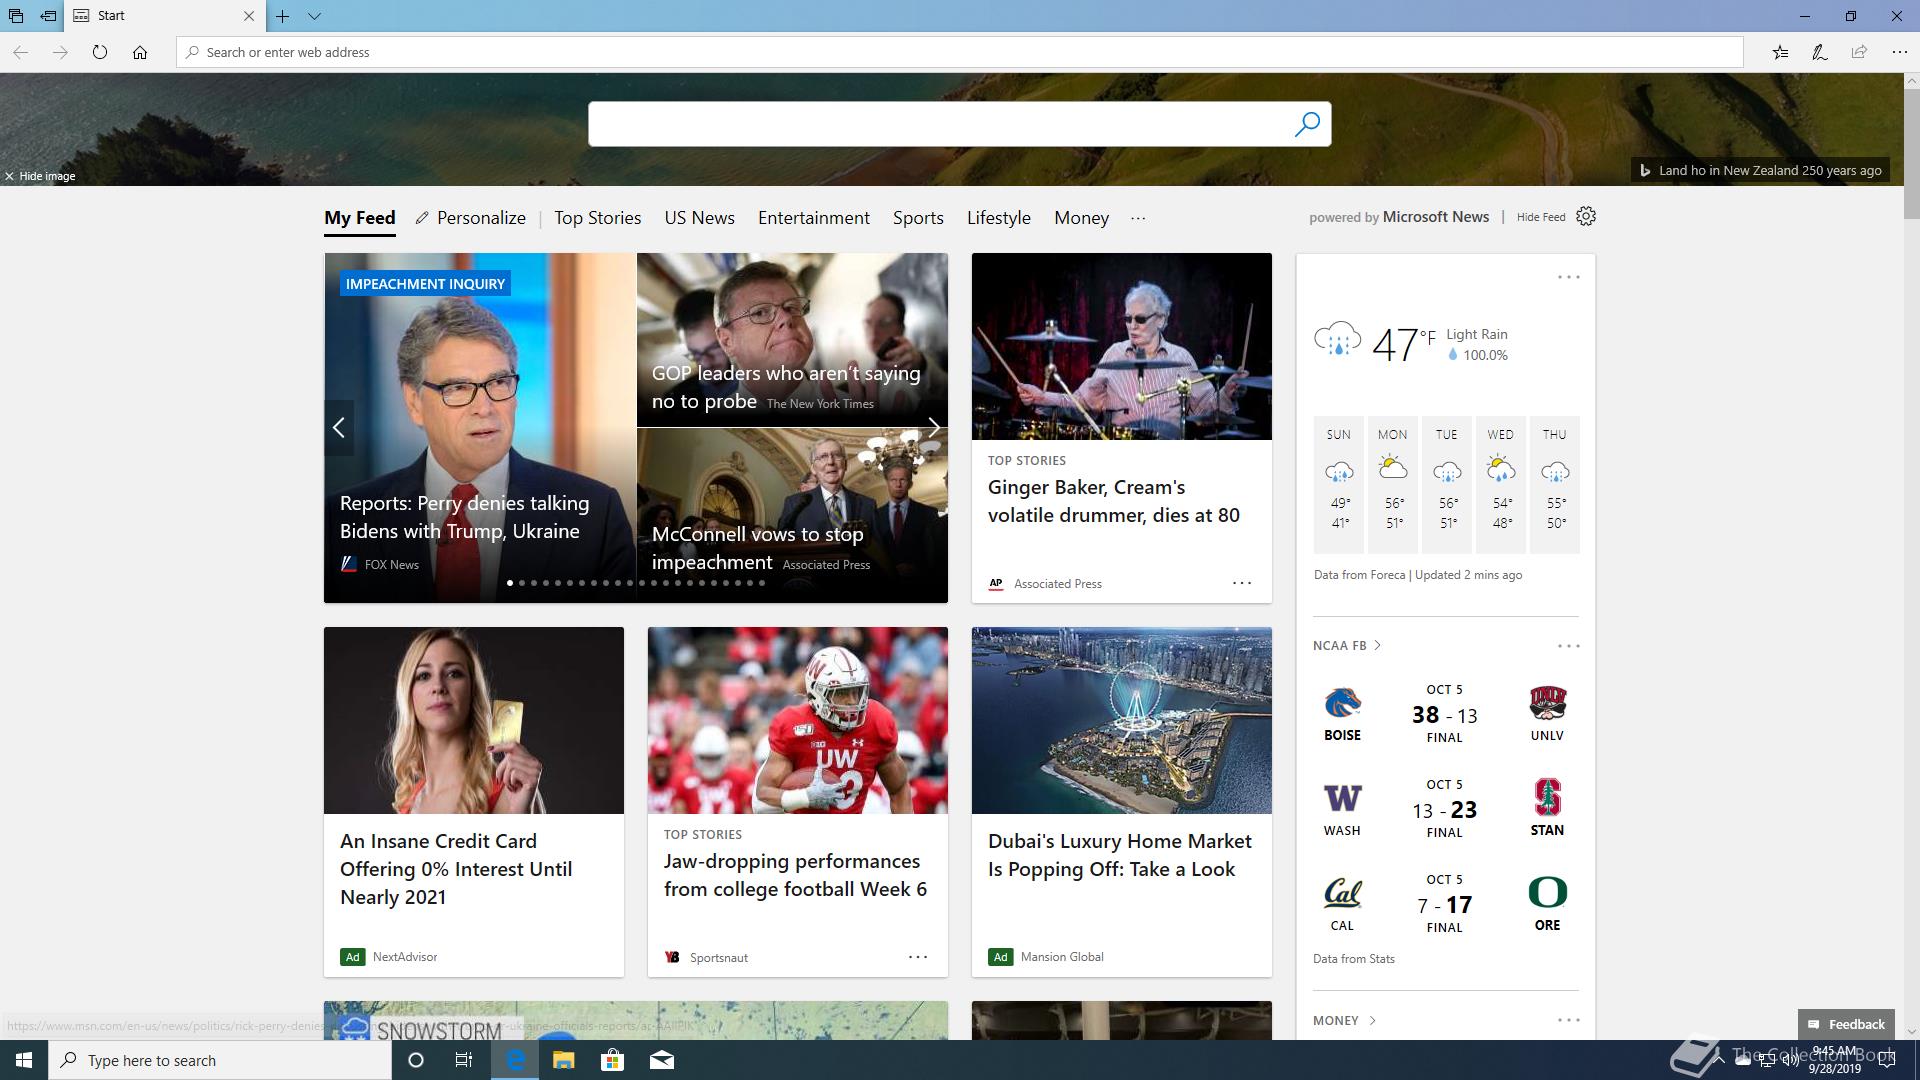The width and height of the screenshot is (1920, 1080).
Task: Open the Favorites hub icon
Action: click(x=1780, y=52)
